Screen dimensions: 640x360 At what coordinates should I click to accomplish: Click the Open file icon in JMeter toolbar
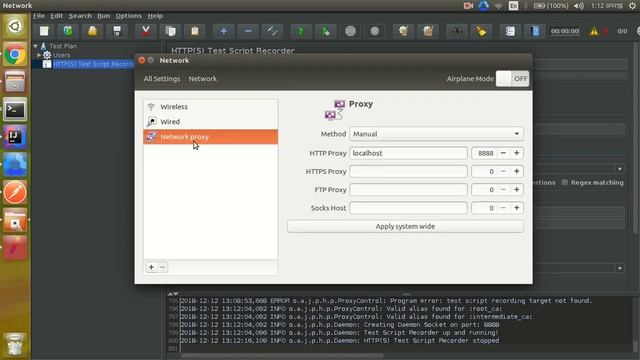pos(92,31)
